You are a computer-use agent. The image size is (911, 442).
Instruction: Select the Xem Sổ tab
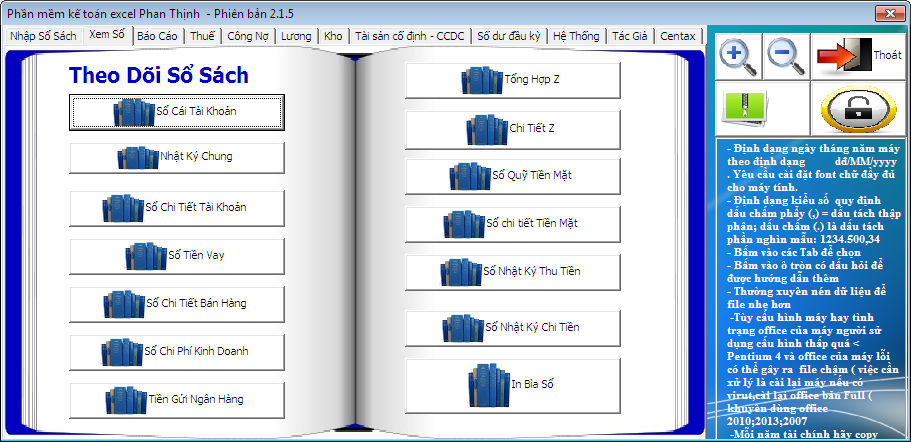(x=107, y=35)
